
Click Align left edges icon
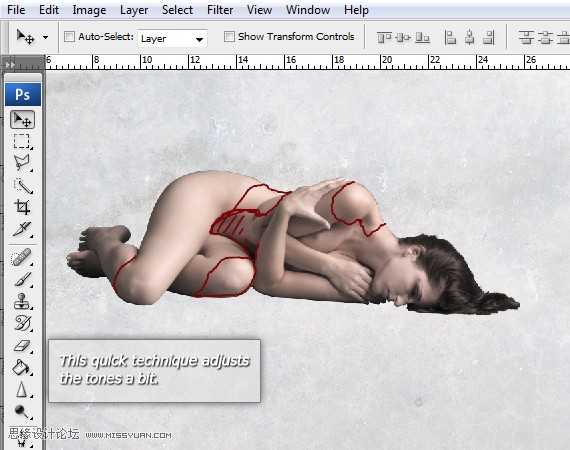(450, 37)
